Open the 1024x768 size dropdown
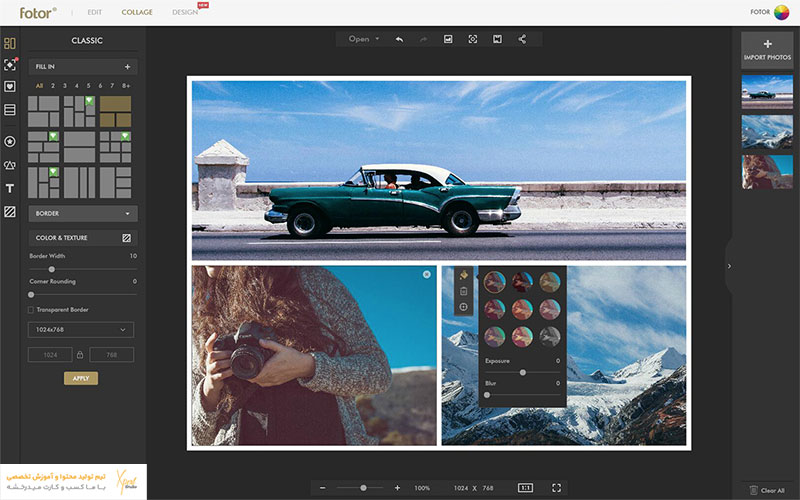800x500 pixels. click(x=81, y=330)
